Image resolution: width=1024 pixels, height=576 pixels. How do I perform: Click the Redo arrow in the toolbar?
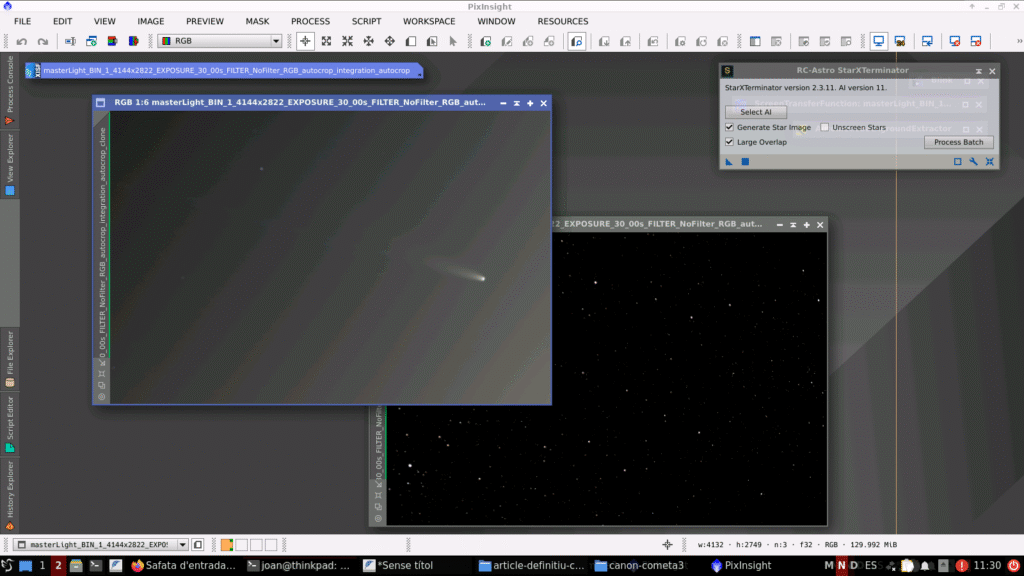(x=43, y=41)
